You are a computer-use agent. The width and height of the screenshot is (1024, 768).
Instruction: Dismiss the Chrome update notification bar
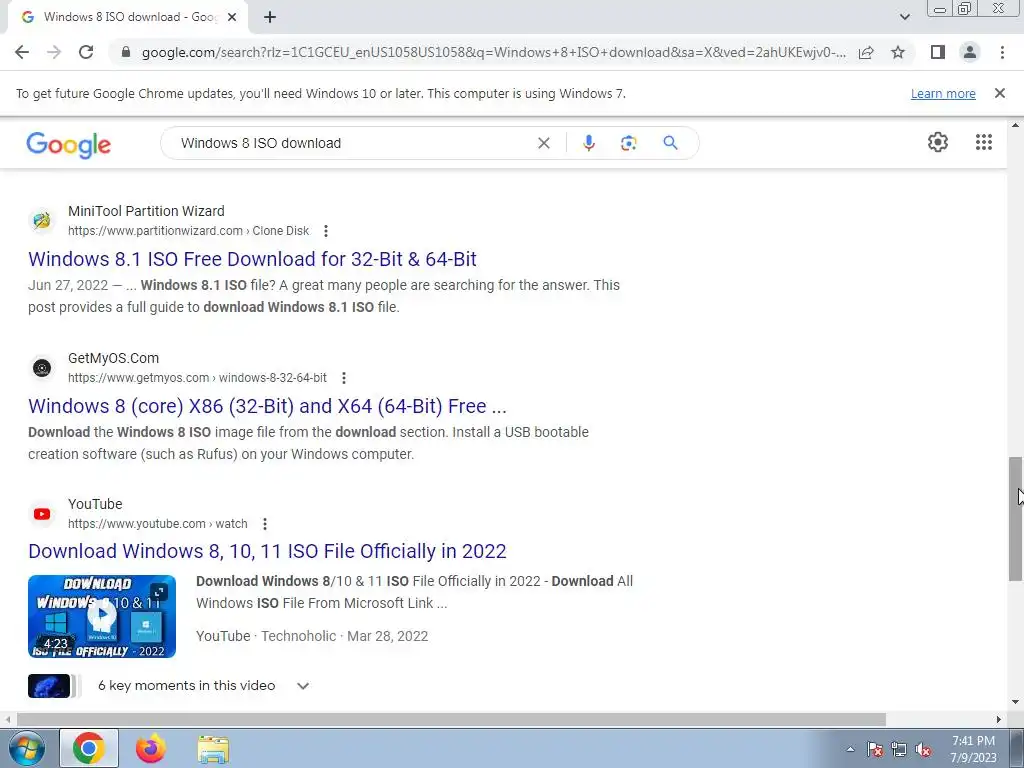1000,93
